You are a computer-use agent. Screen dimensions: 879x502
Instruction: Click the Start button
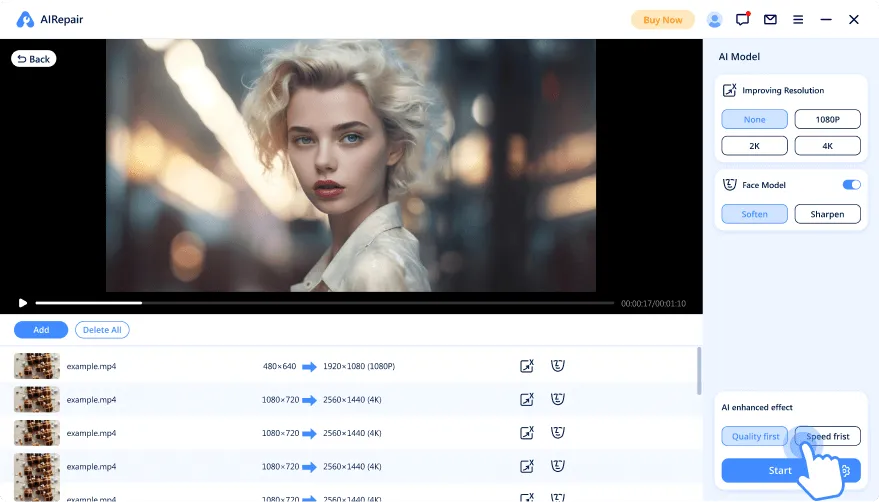(x=780, y=471)
